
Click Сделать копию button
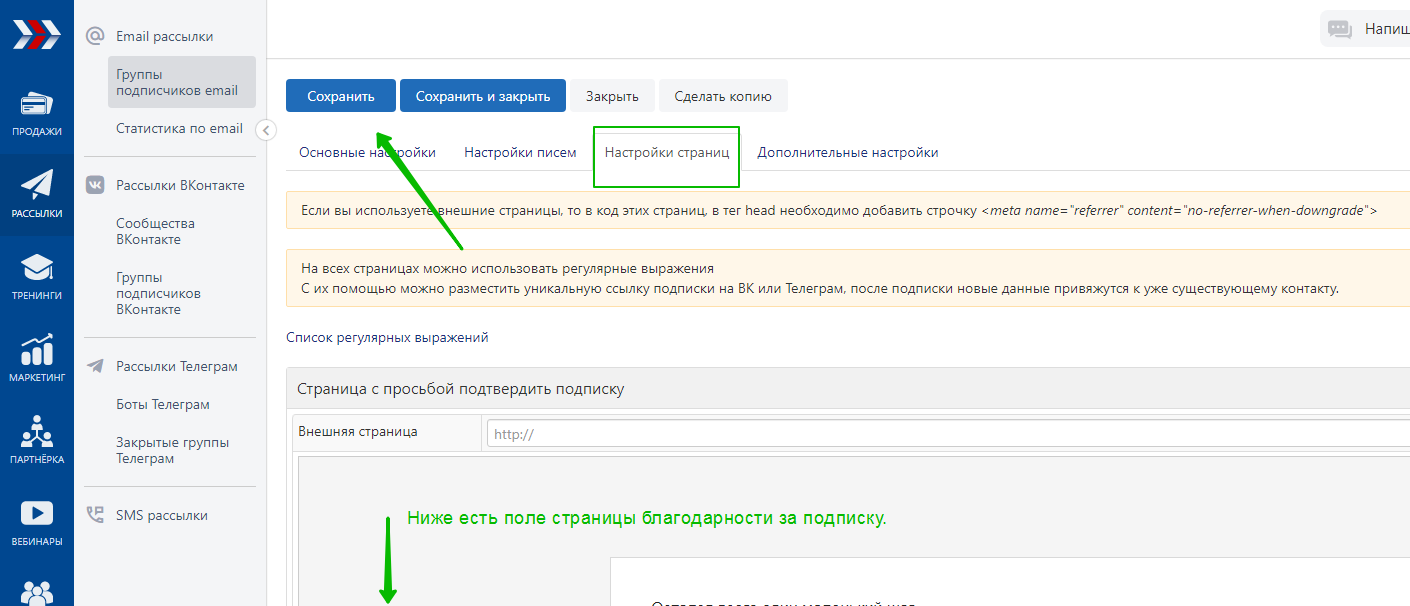coord(723,96)
